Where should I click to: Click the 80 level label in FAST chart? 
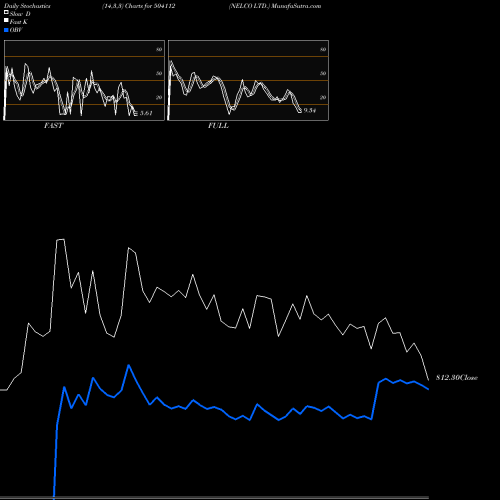pos(159,50)
